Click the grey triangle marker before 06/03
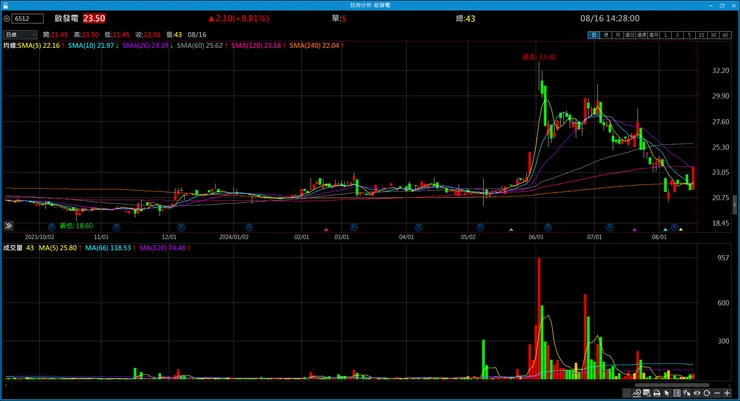The width and height of the screenshot is (740, 401). click(x=511, y=230)
